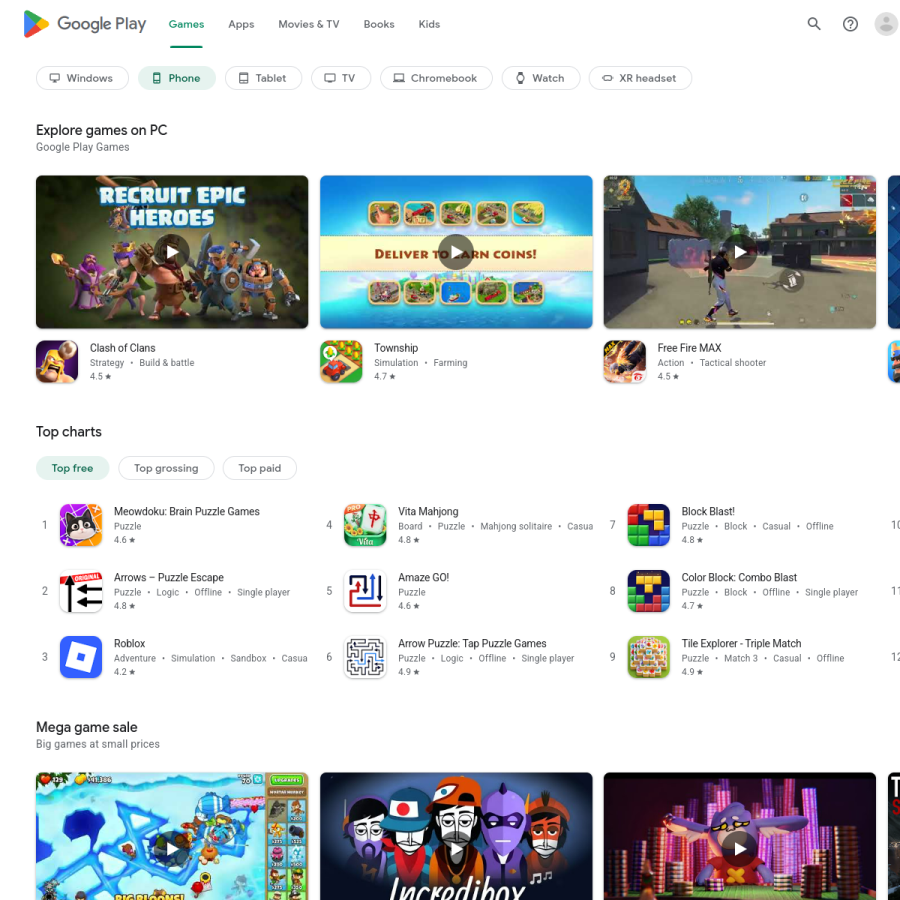
Task: Click the Google Play logo
Action: pyautogui.click(x=84, y=24)
